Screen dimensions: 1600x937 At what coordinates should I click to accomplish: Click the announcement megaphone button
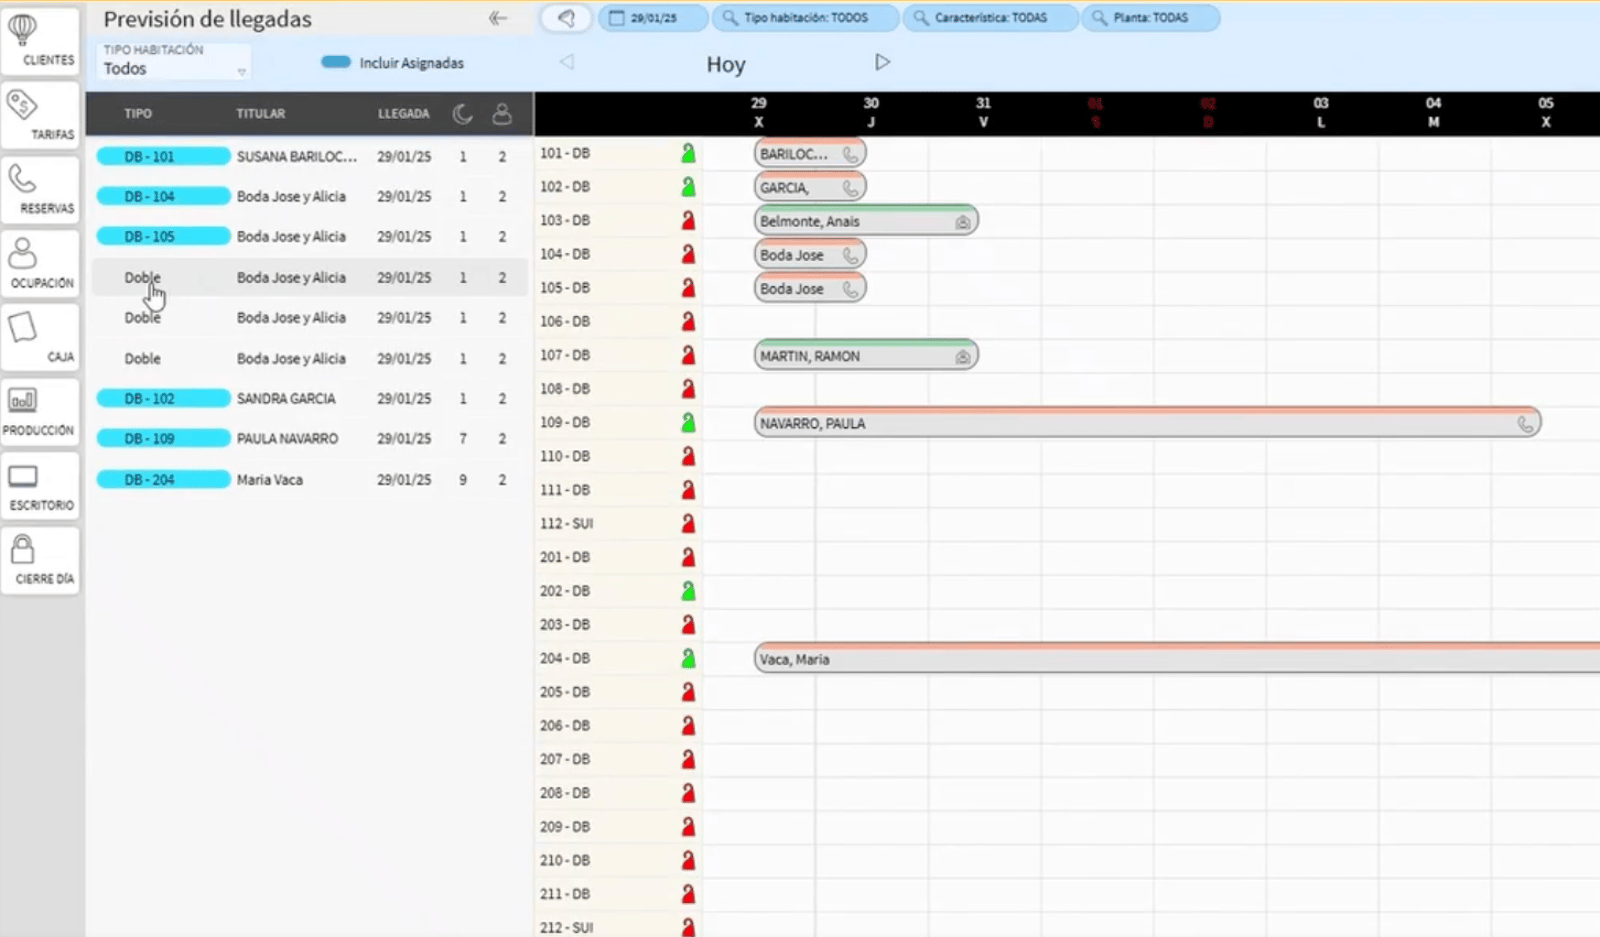tap(566, 18)
